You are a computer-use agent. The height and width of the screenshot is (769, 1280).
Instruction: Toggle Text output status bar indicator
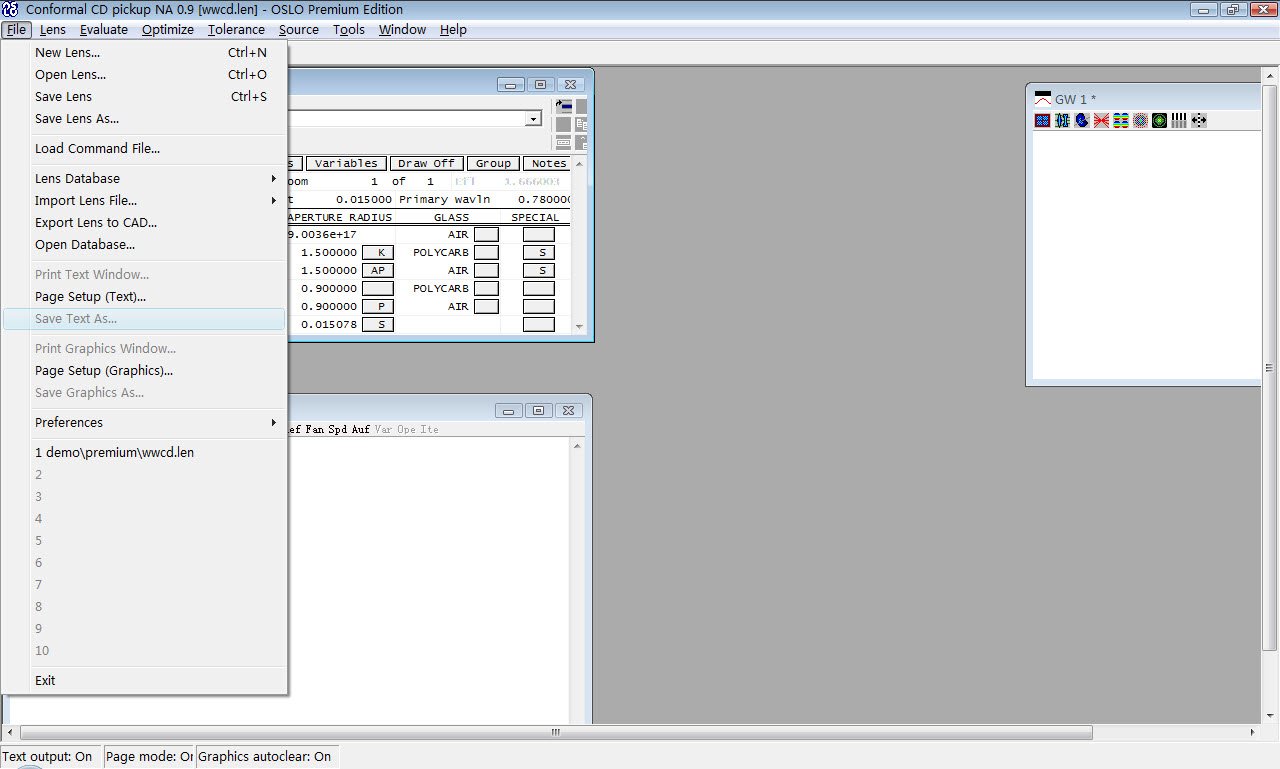(48, 757)
